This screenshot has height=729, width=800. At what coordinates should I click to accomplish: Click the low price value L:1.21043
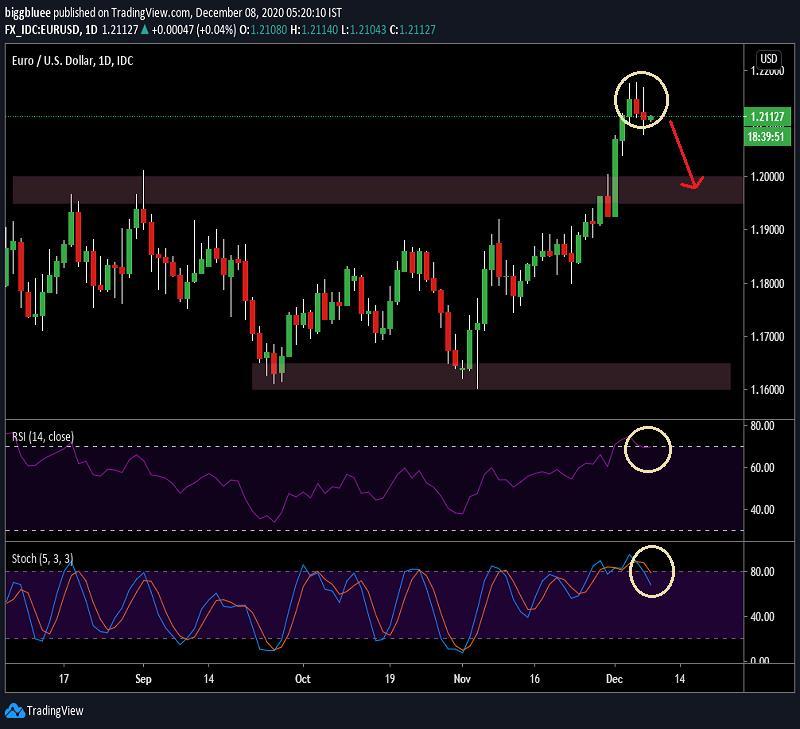coord(364,30)
